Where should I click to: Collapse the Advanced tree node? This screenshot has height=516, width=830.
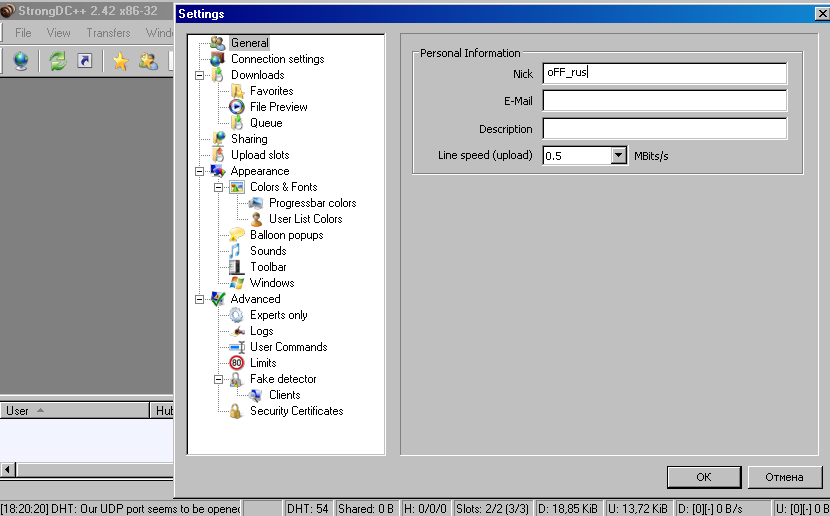tap(200, 300)
